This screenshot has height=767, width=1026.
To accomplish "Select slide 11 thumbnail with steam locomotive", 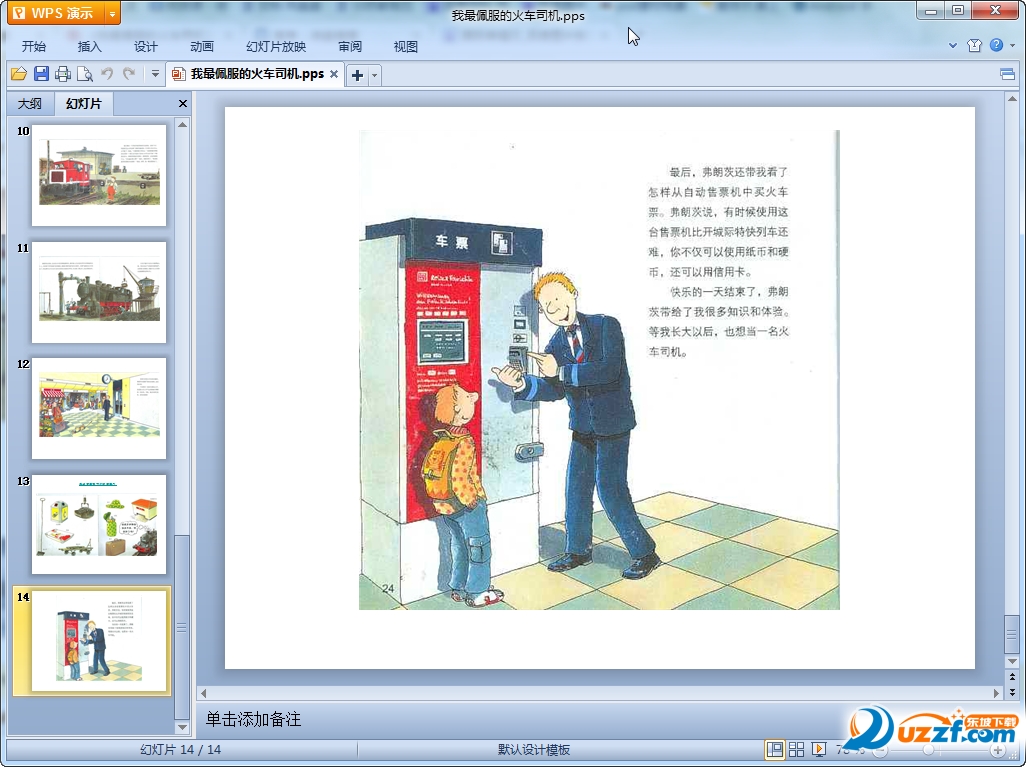I will (x=99, y=292).
